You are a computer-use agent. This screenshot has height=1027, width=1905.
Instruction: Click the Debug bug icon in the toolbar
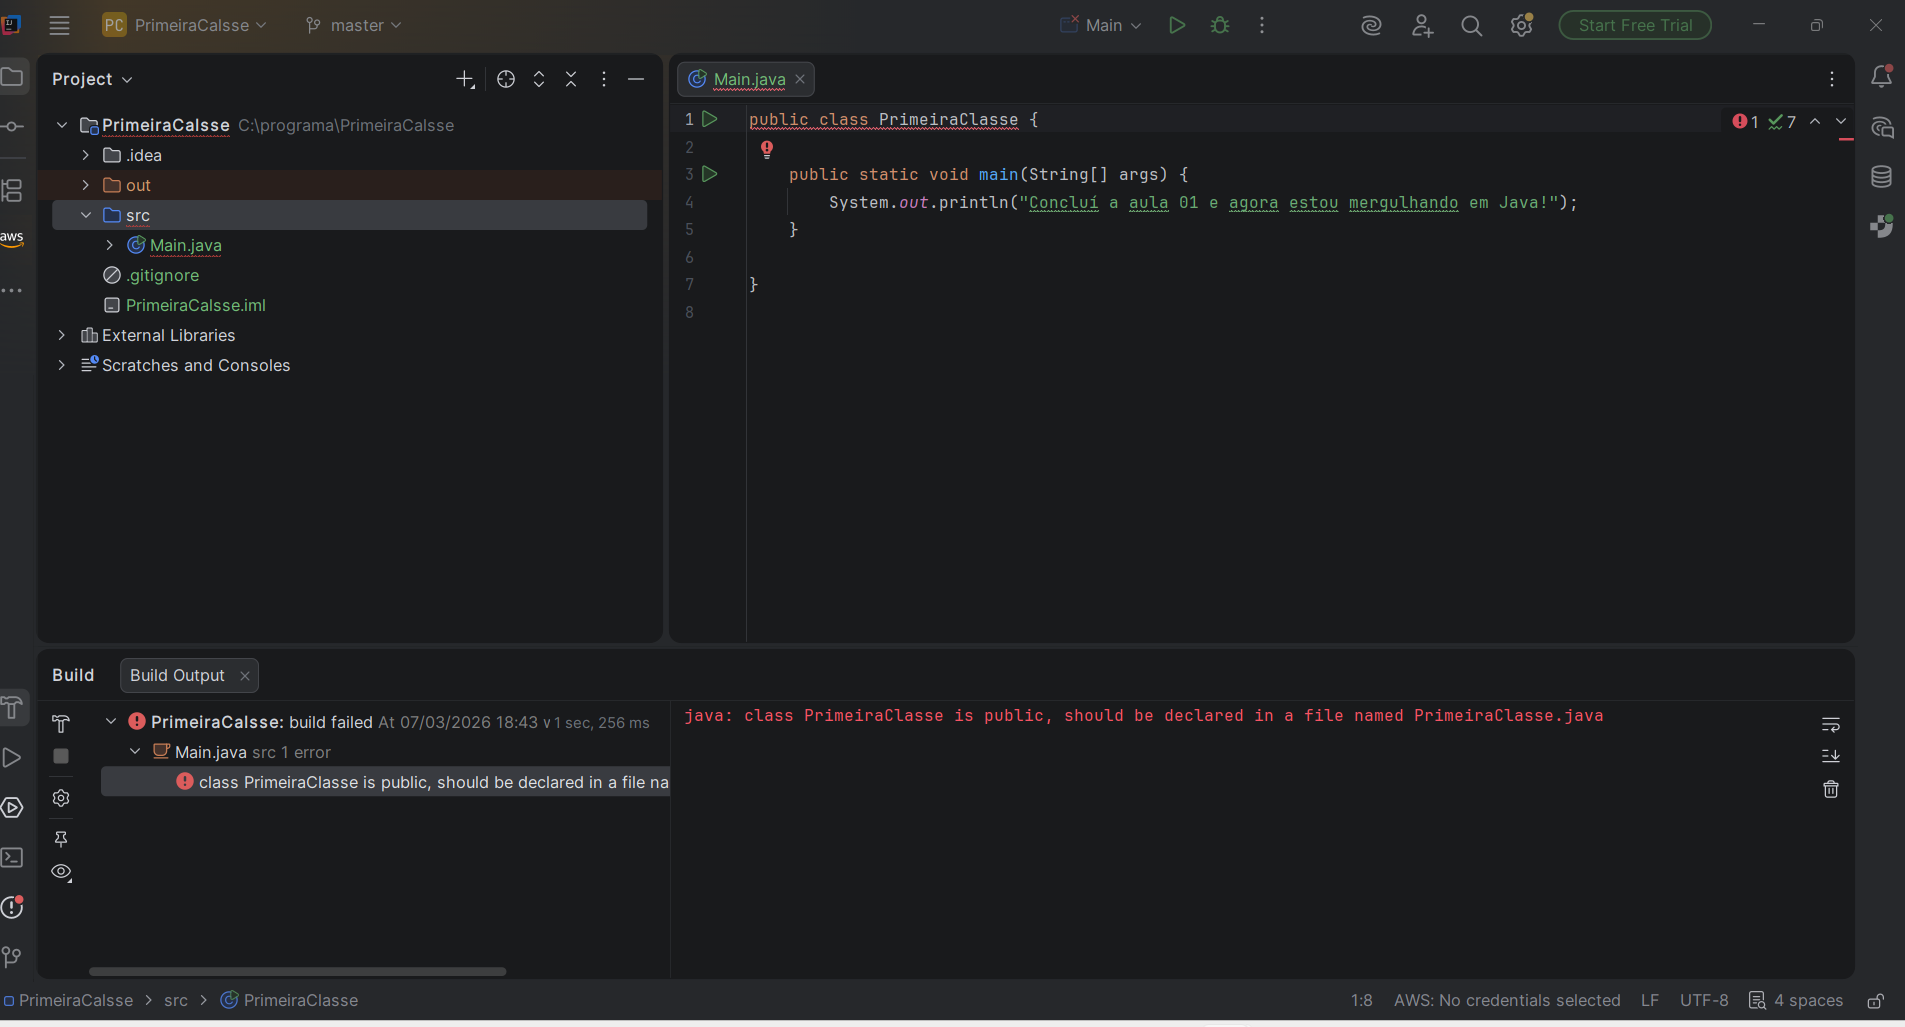pos(1220,25)
